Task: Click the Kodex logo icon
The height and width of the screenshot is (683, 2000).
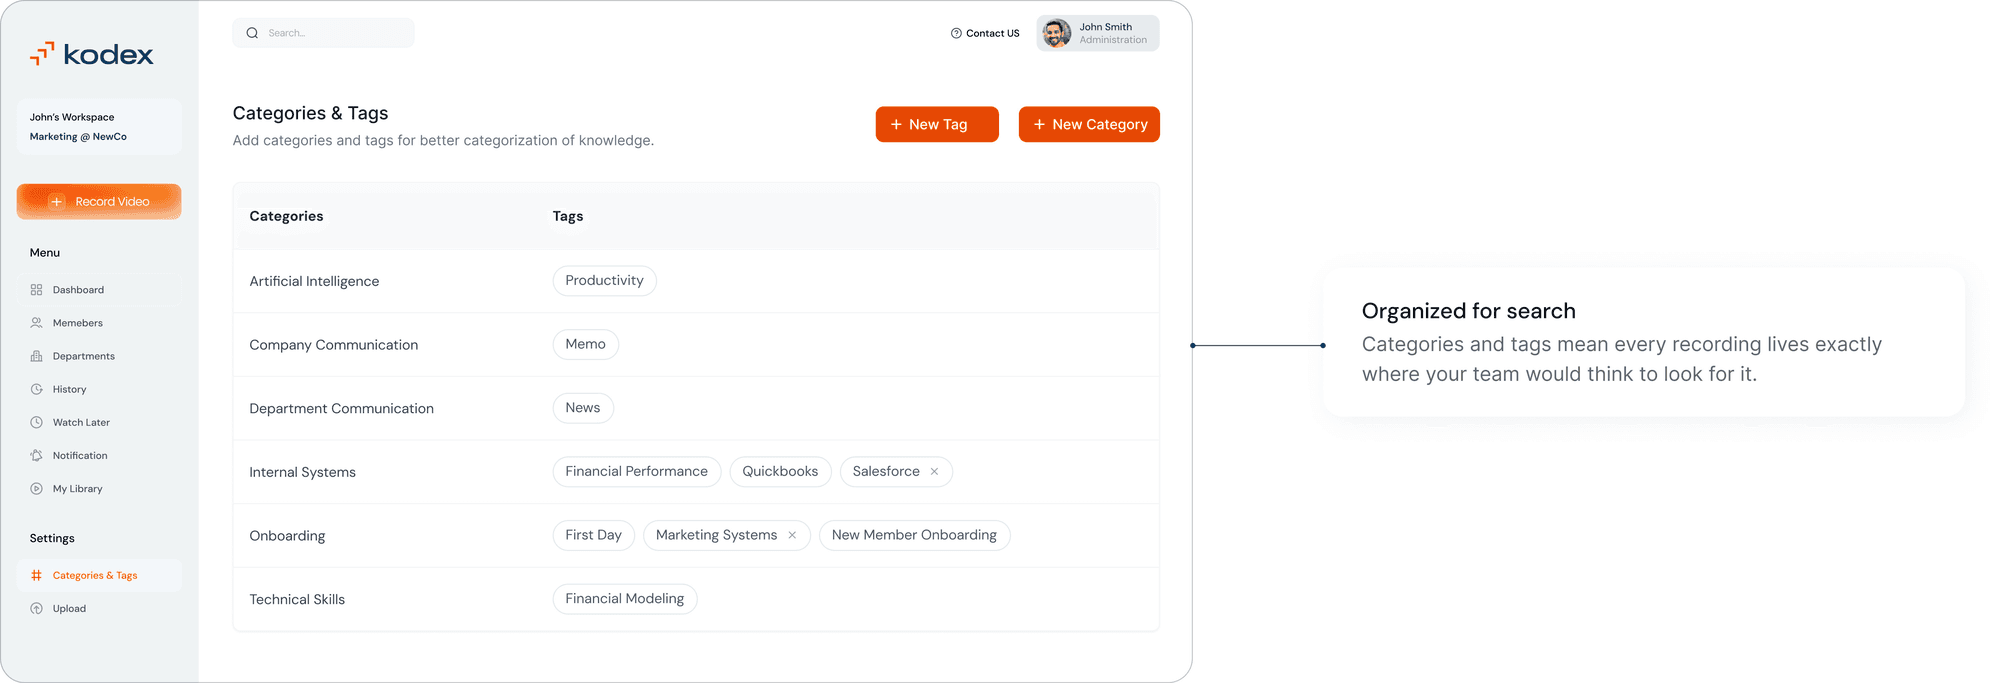Action: pos(42,54)
